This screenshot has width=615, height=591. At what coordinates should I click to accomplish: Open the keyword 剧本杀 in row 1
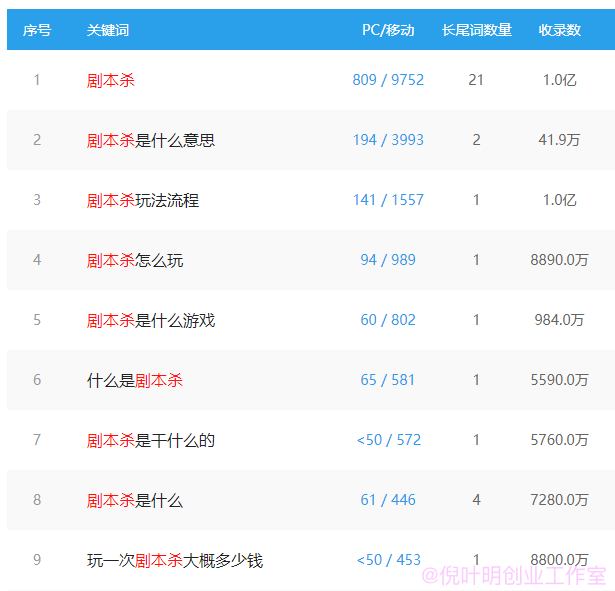111,80
